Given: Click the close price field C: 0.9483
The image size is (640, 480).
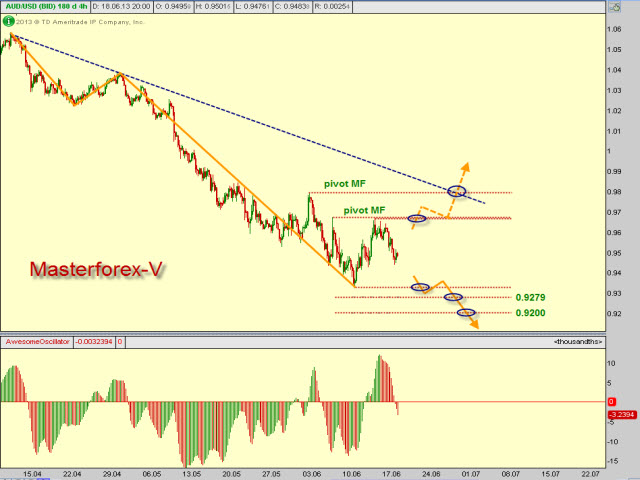Looking at the screenshot, I should click(292, 7).
